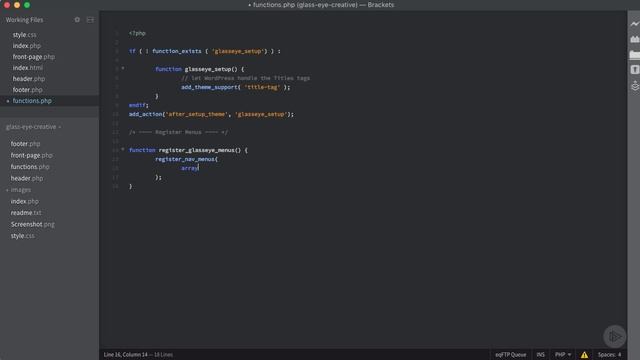Open functions.php in project tree

coord(30,167)
